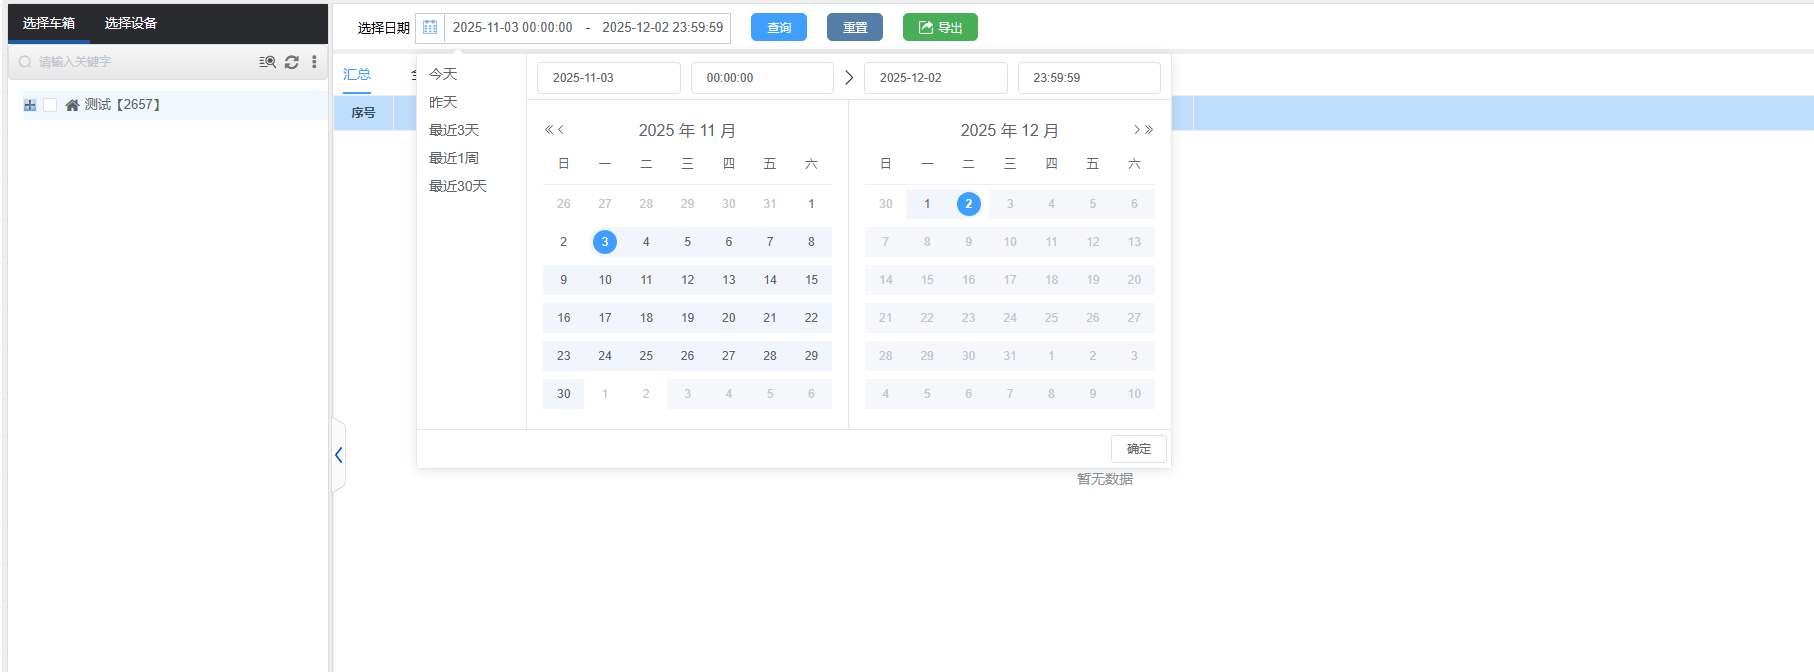Tick the checkbox for 测试【2657】
The width and height of the screenshot is (1814, 672).
point(50,105)
